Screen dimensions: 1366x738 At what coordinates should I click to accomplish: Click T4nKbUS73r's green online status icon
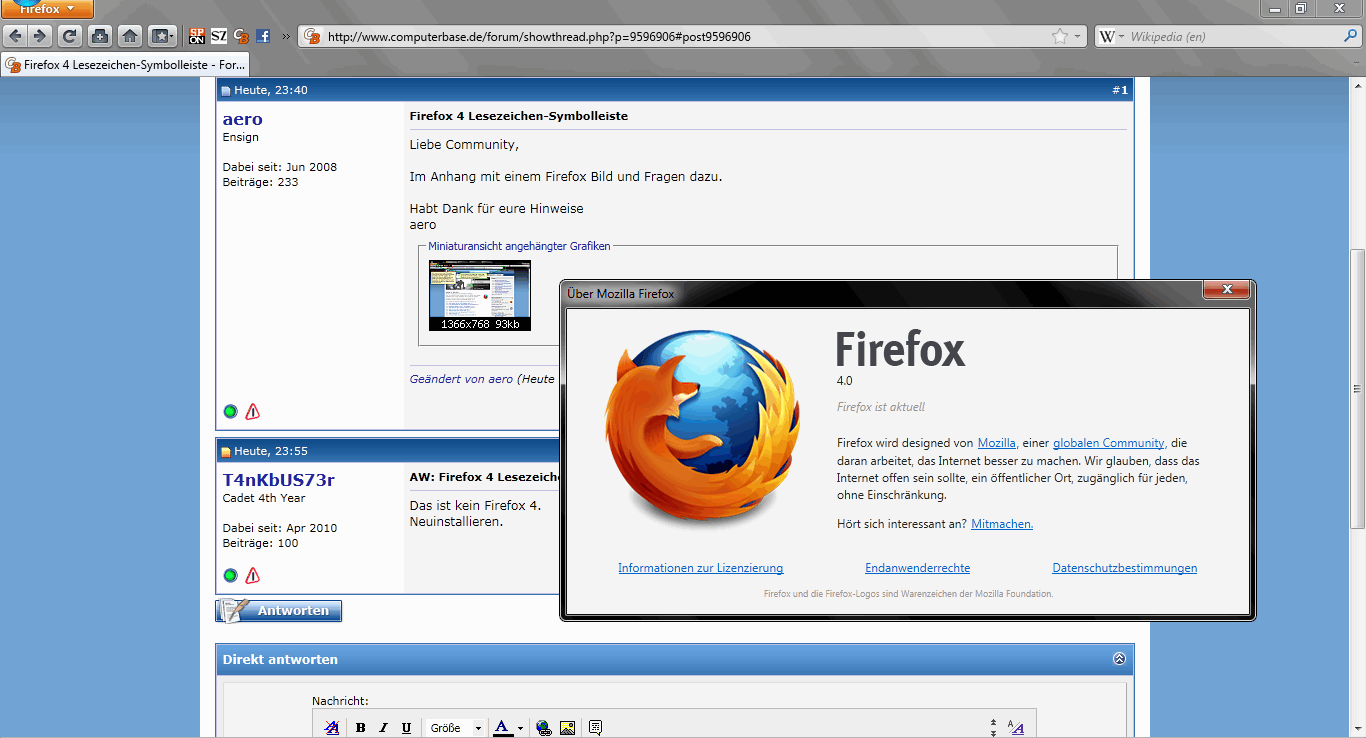pyautogui.click(x=230, y=575)
